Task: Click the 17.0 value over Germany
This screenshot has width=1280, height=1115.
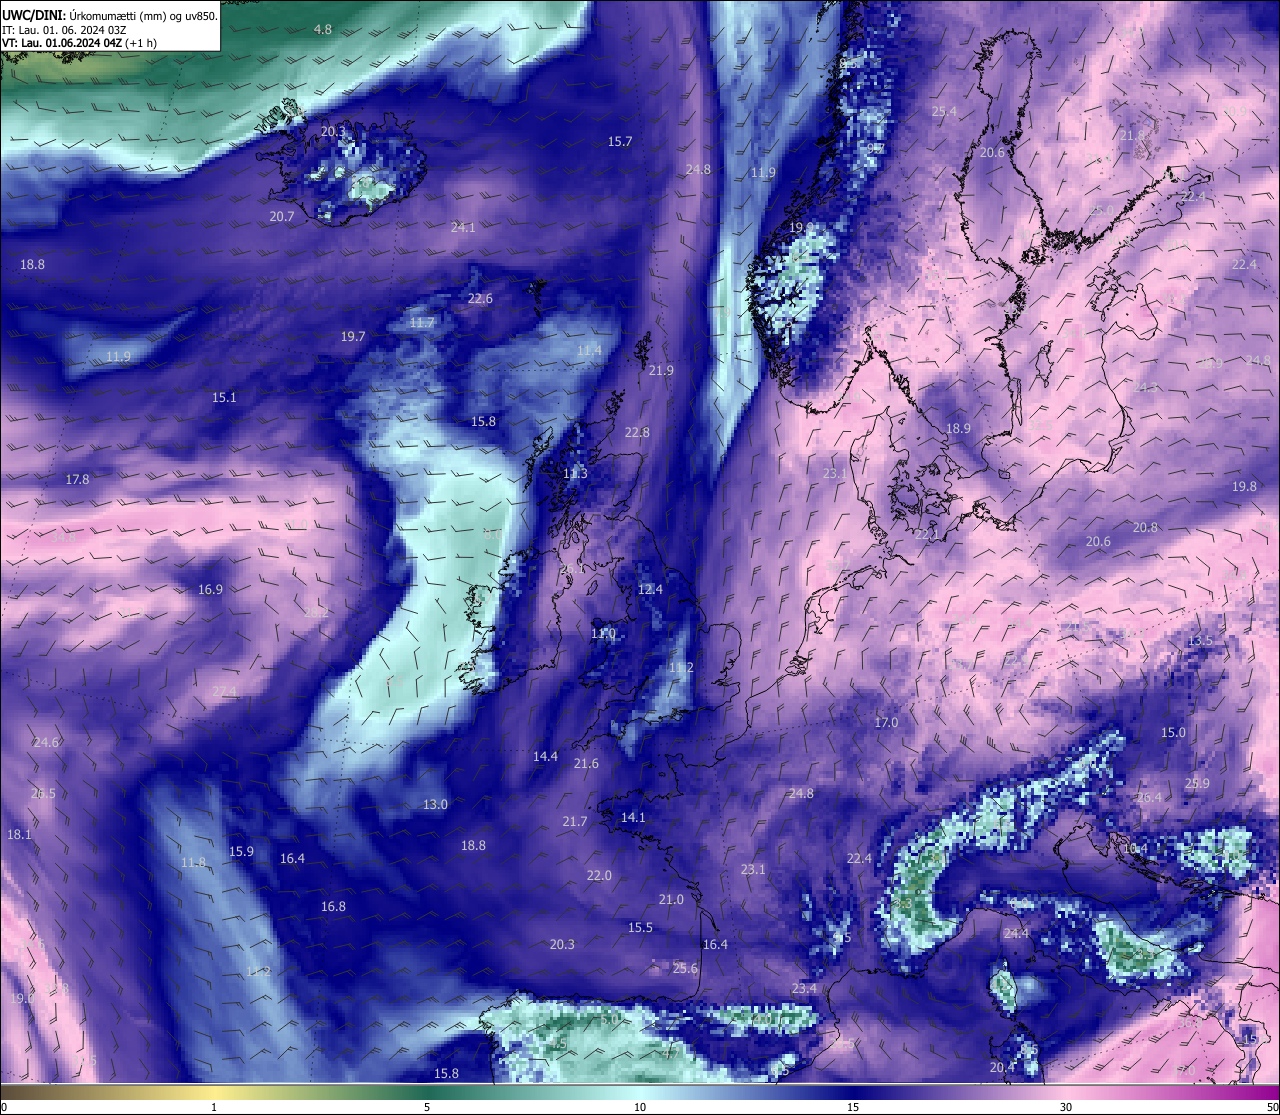Action: tap(886, 723)
